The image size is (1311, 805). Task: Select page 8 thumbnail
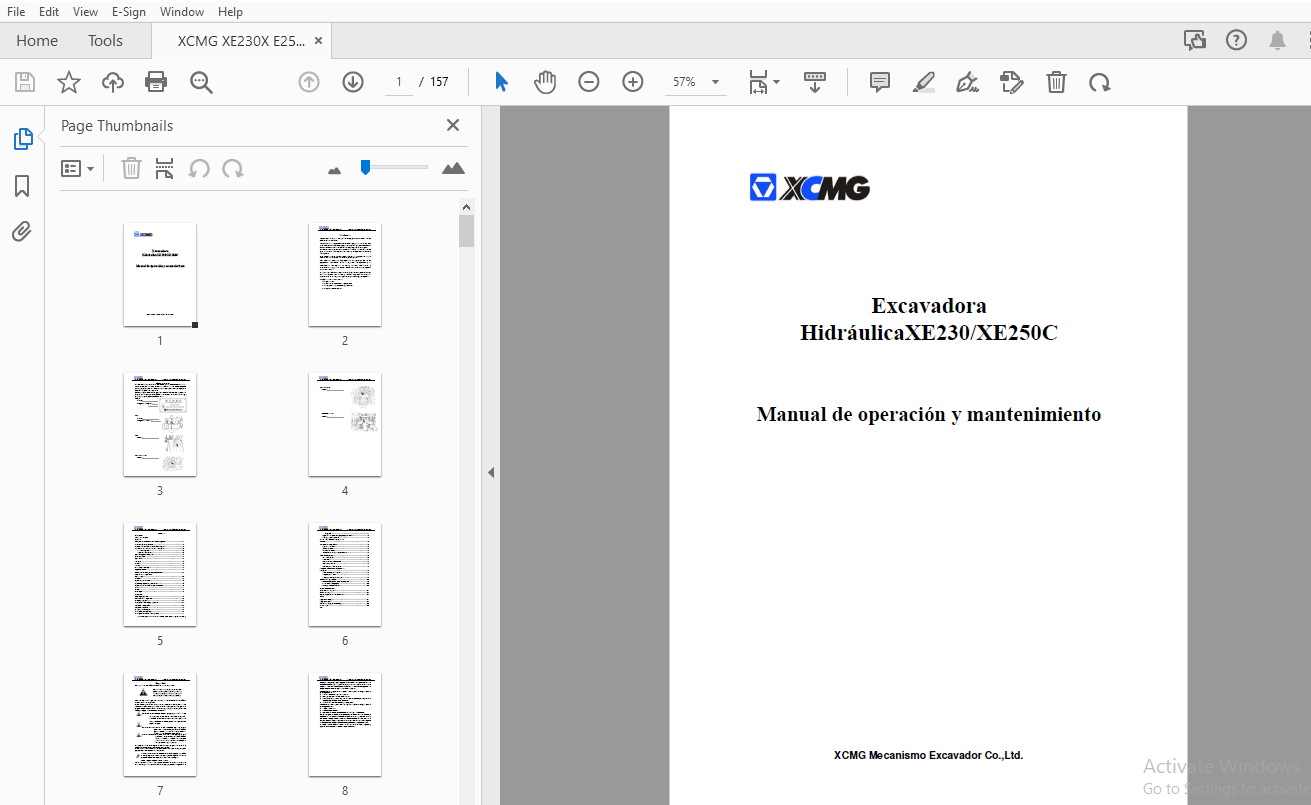345,724
